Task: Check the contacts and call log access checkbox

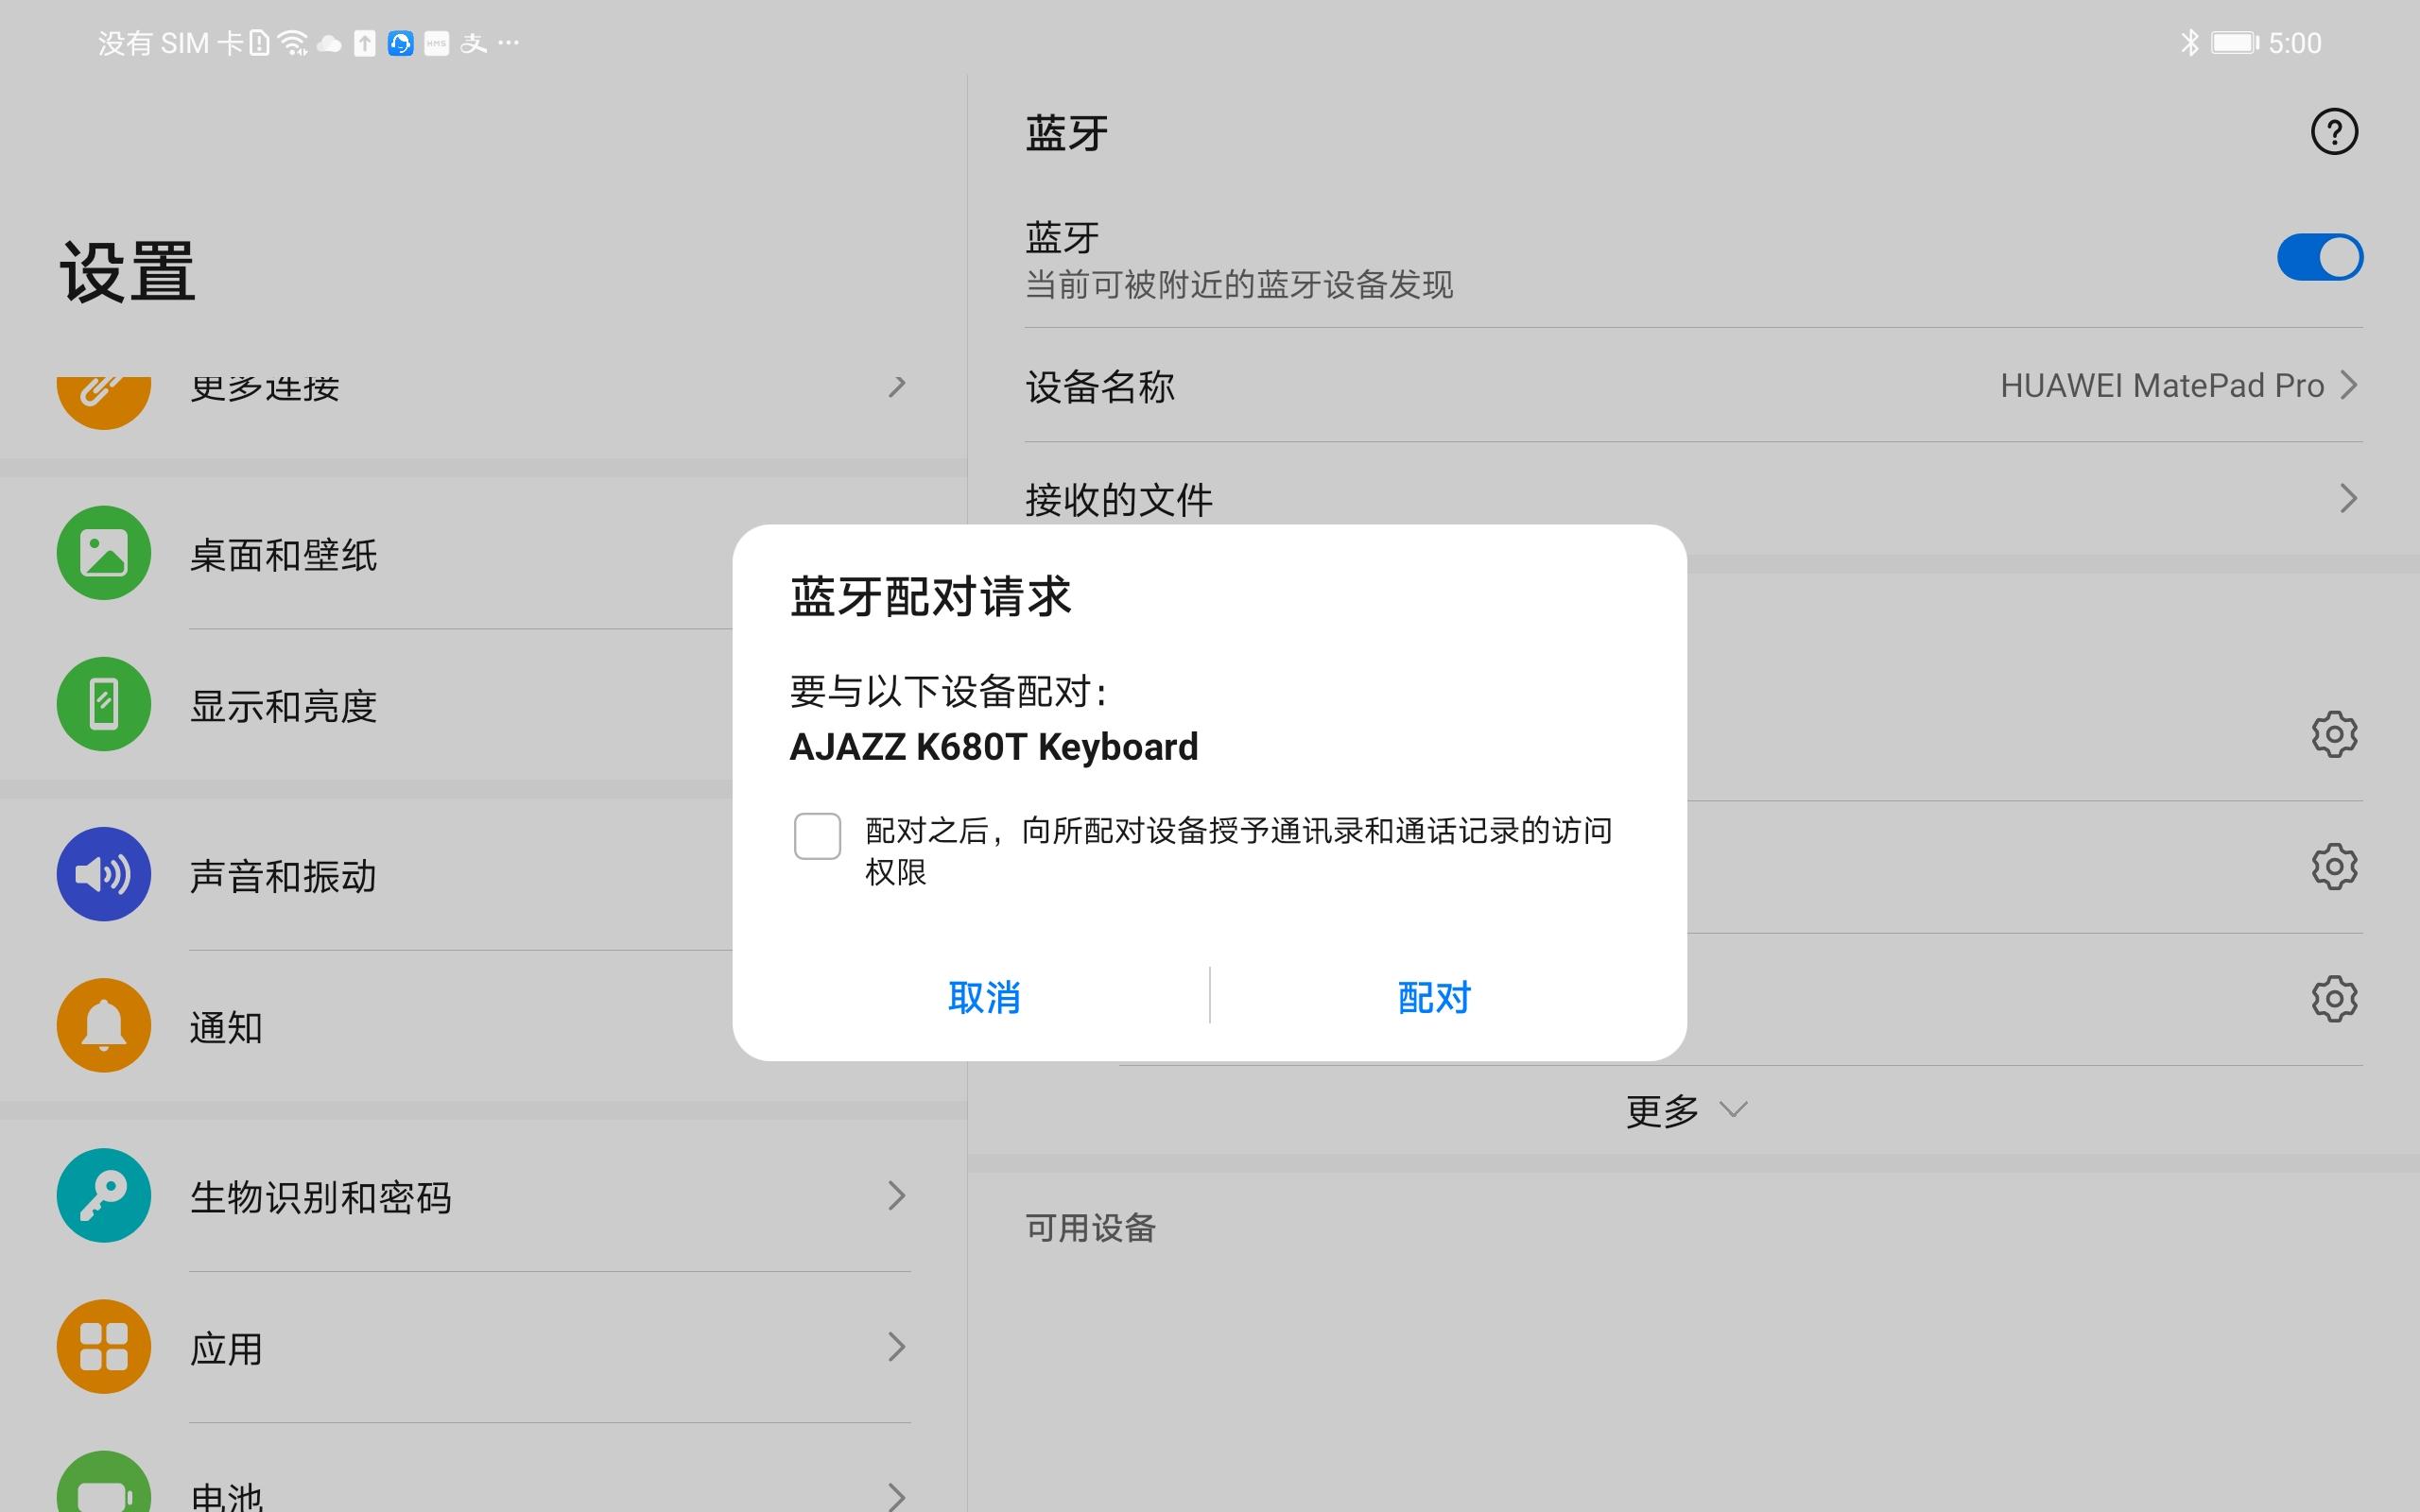Action: click(x=817, y=836)
